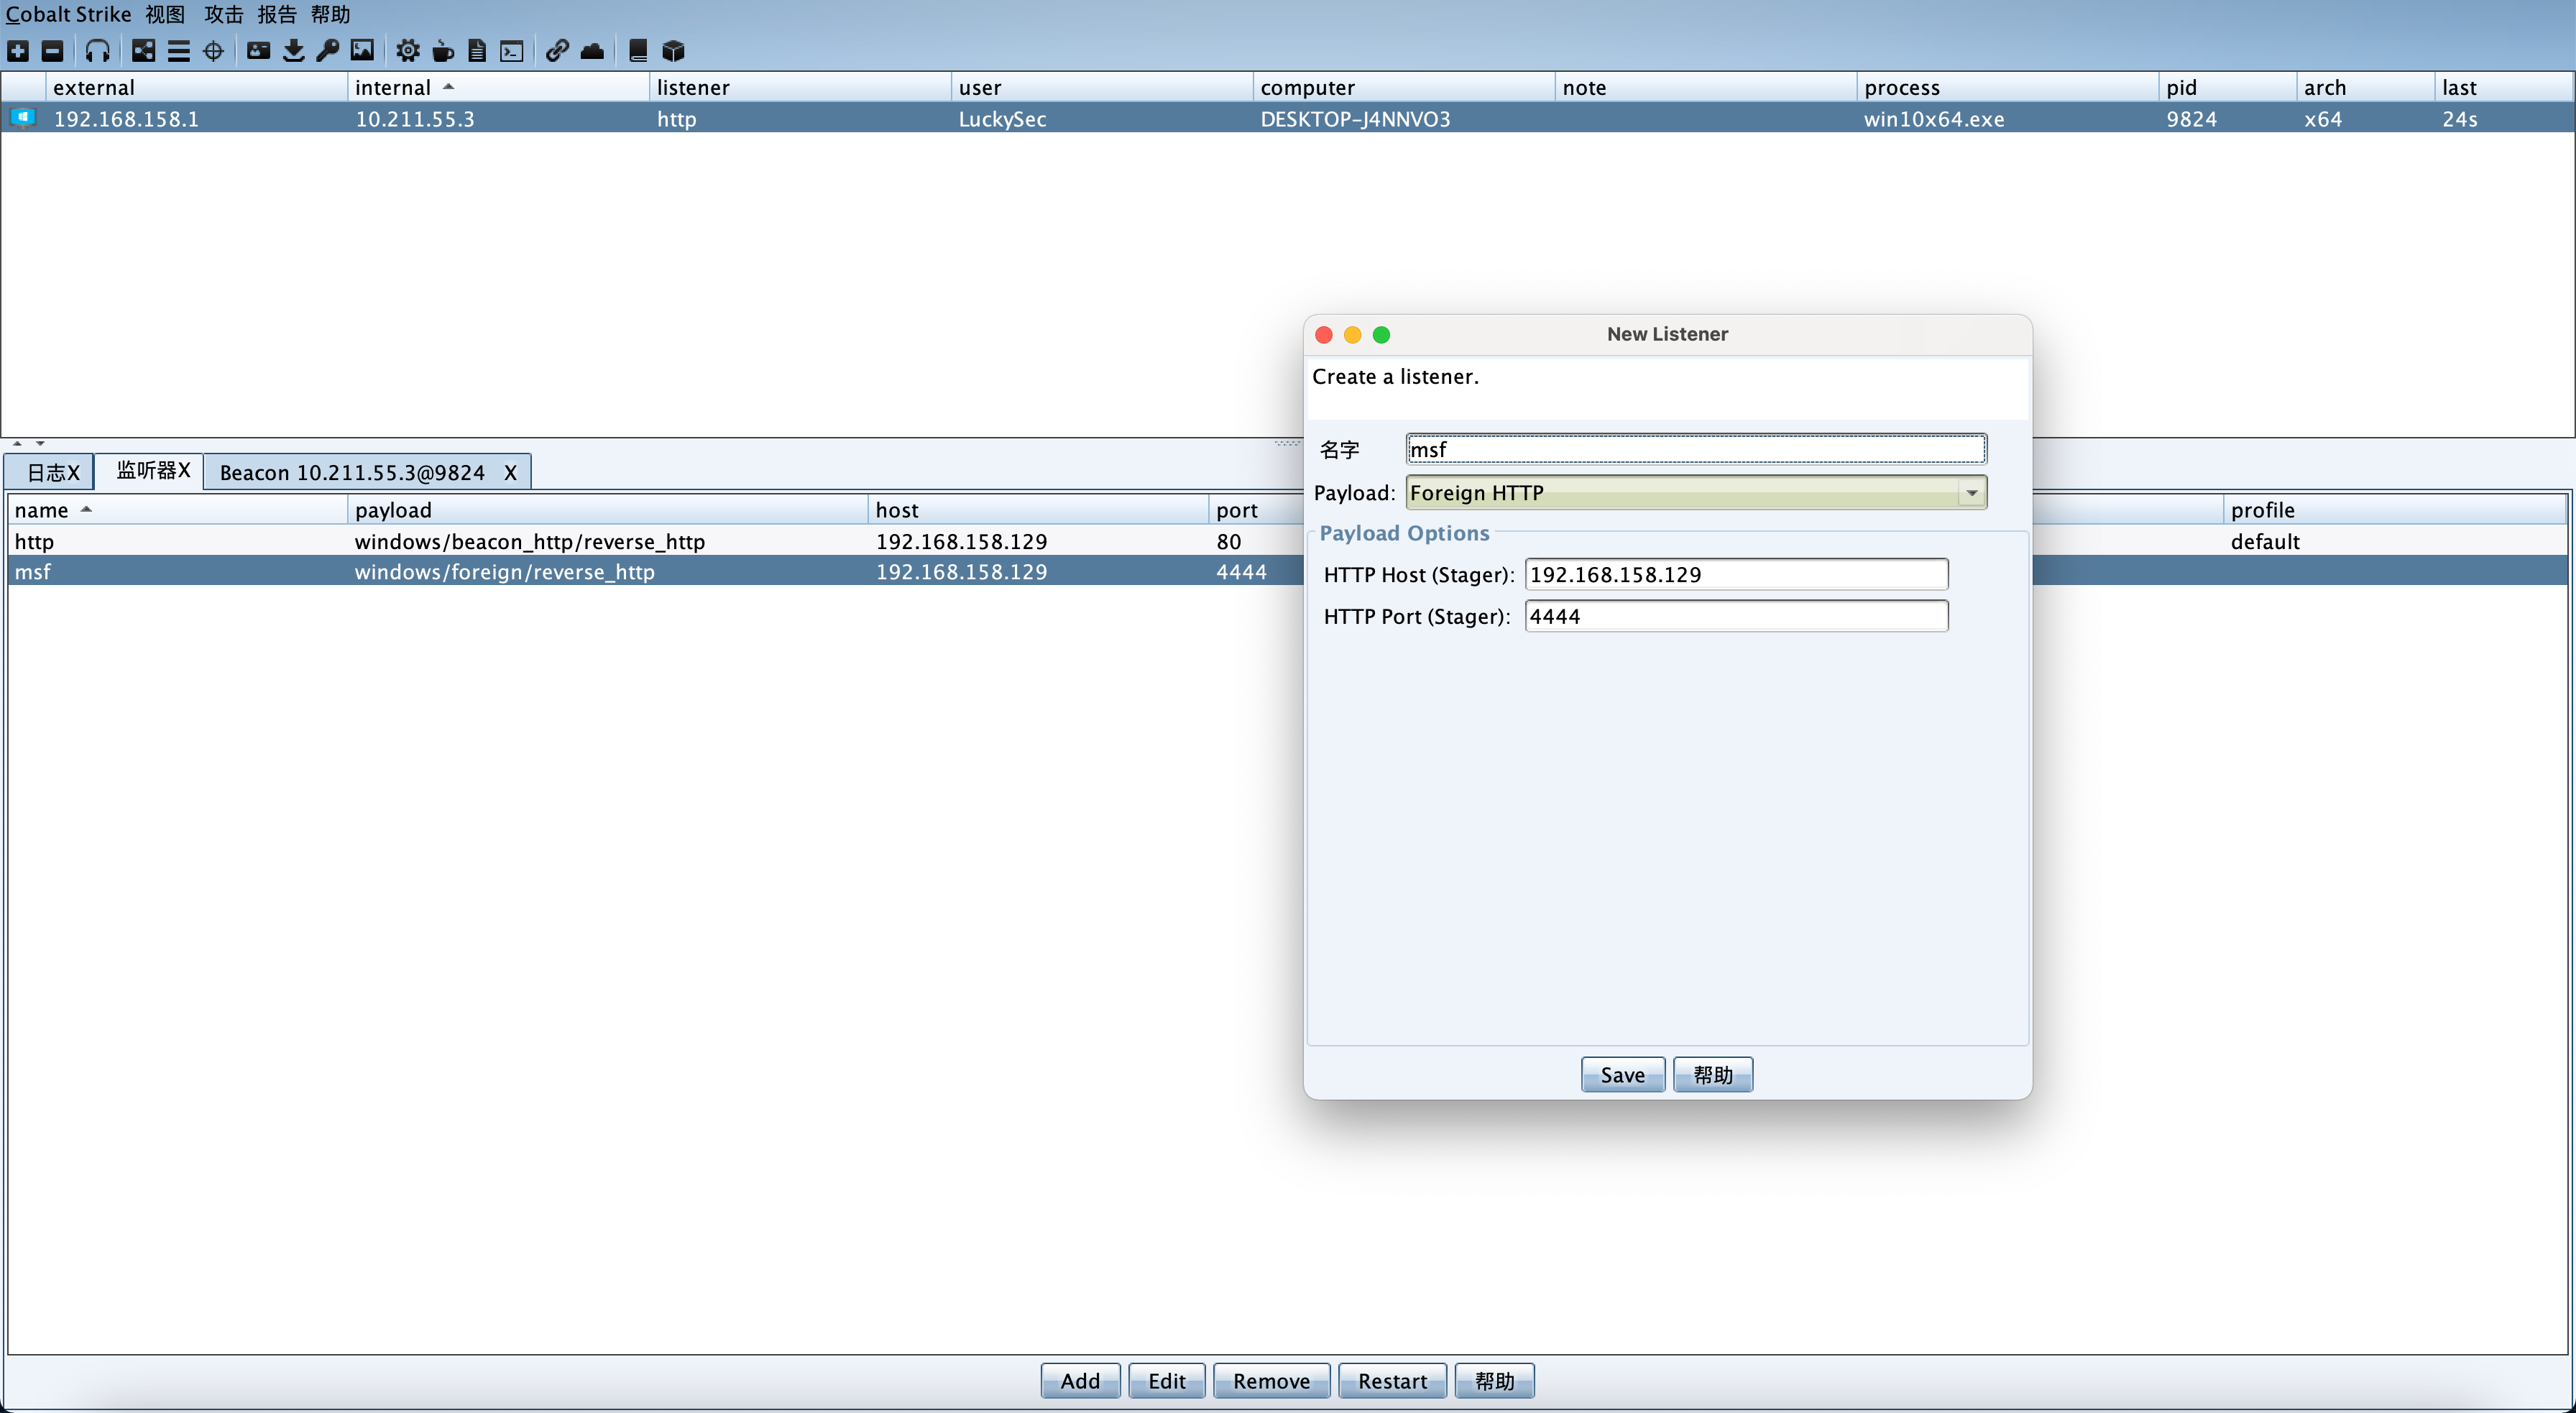Open the 攻击 menu
Image resolution: width=2576 pixels, height=1413 pixels.
point(223,14)
